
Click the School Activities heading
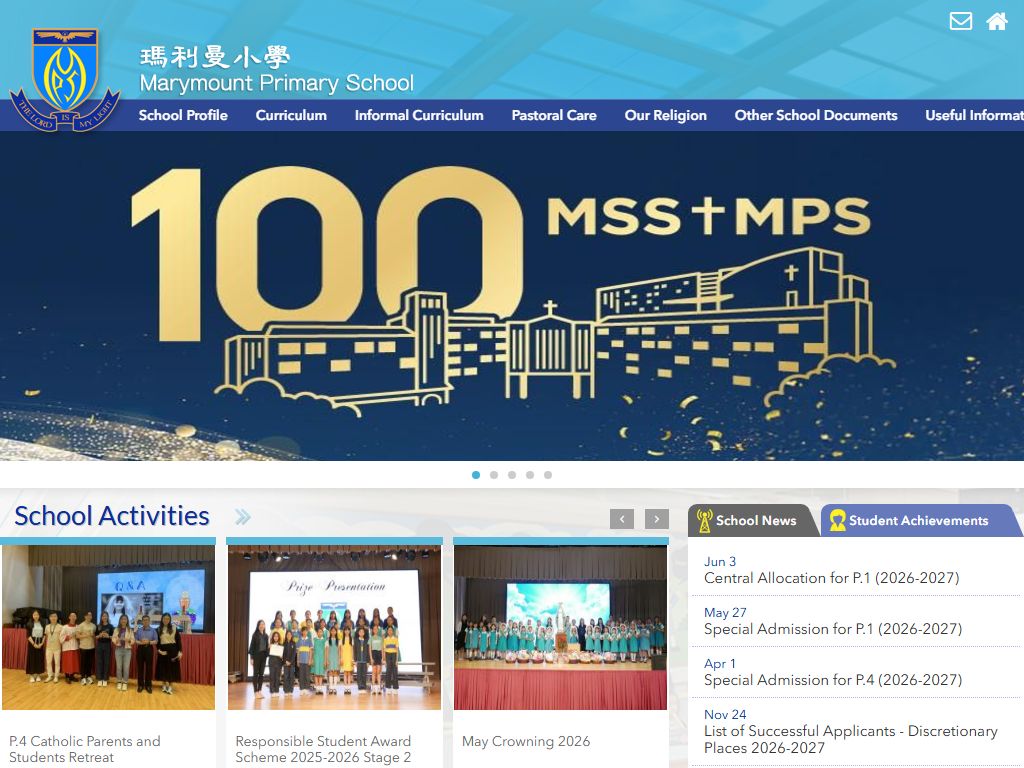tap(112, 516)
